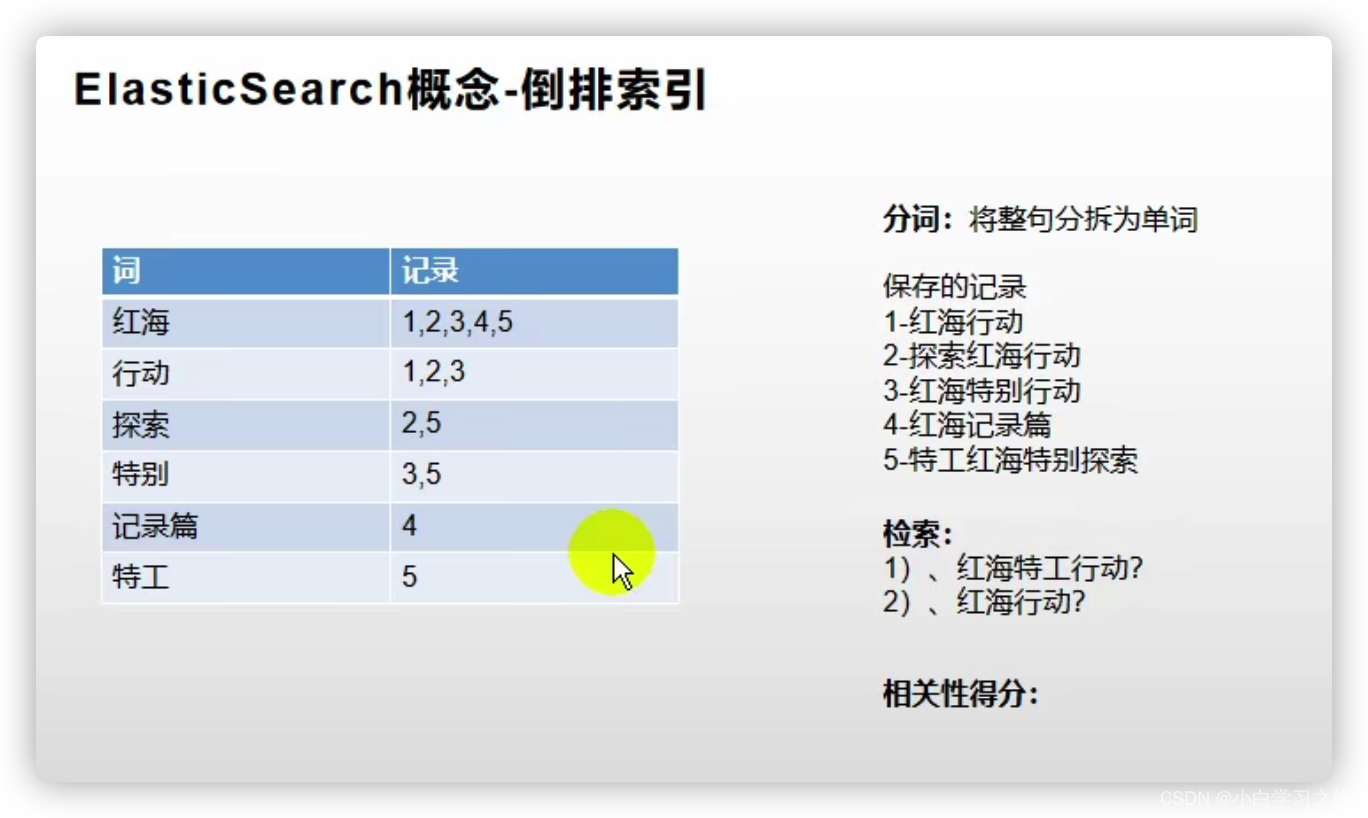Click the cell with value '1,2,3'
Viewport: 1368px width, 818px height.
534,374
